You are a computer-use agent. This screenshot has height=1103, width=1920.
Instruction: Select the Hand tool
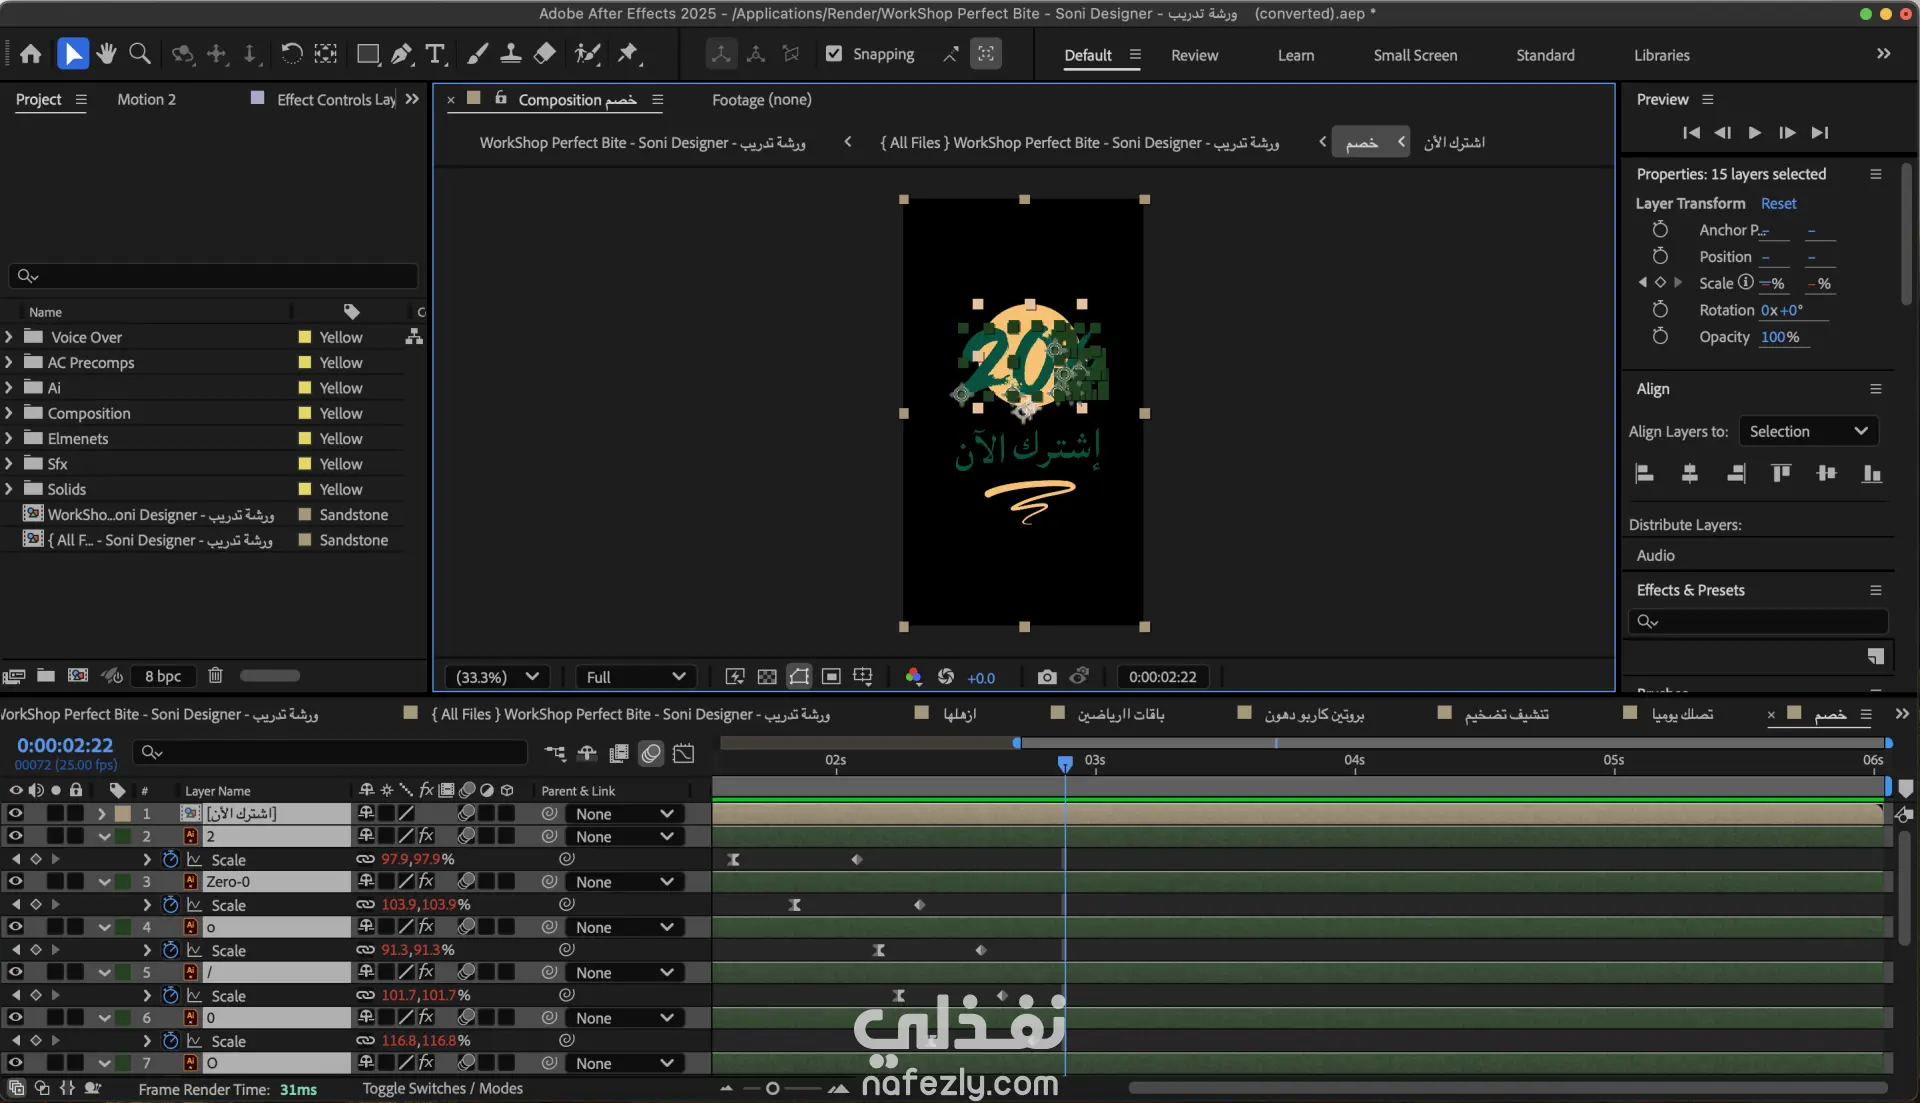pyautogui.click(x=106, y=54)
